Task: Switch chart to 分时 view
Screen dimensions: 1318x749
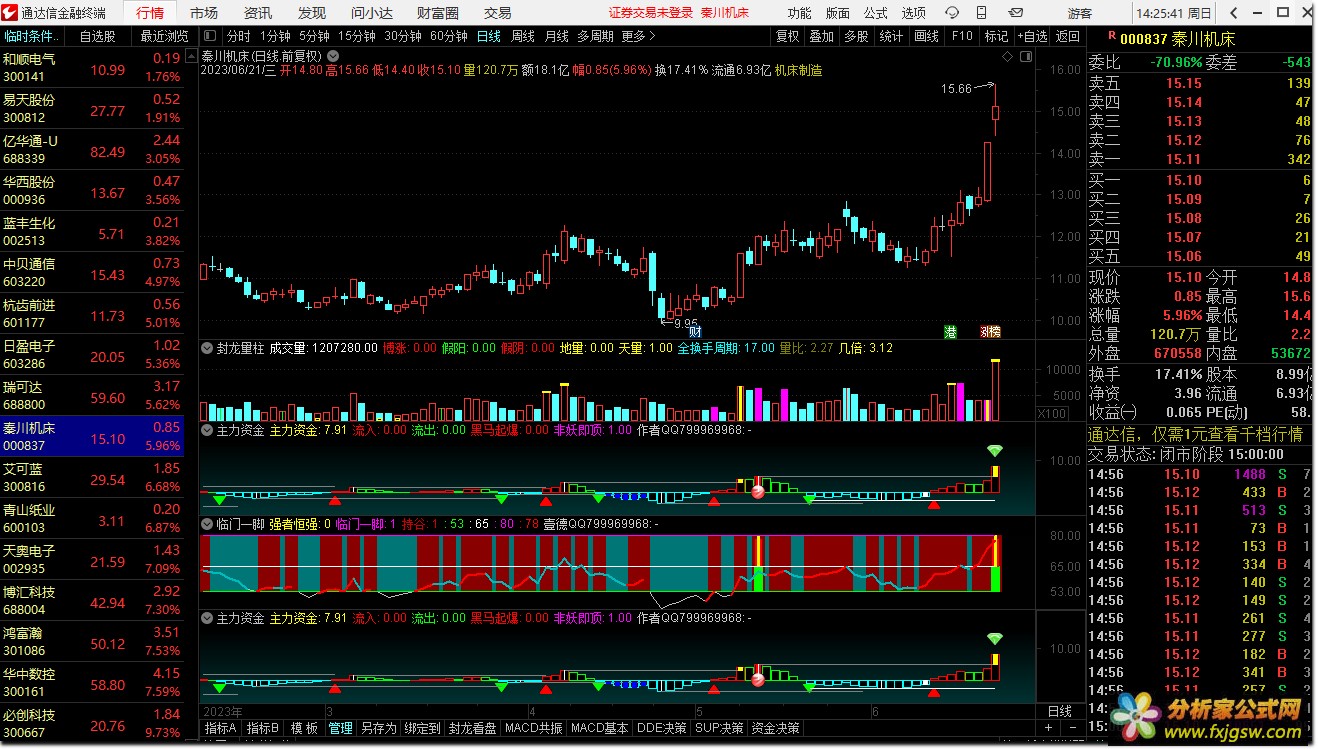Action: pyautogui.click(x=239, y=36)
